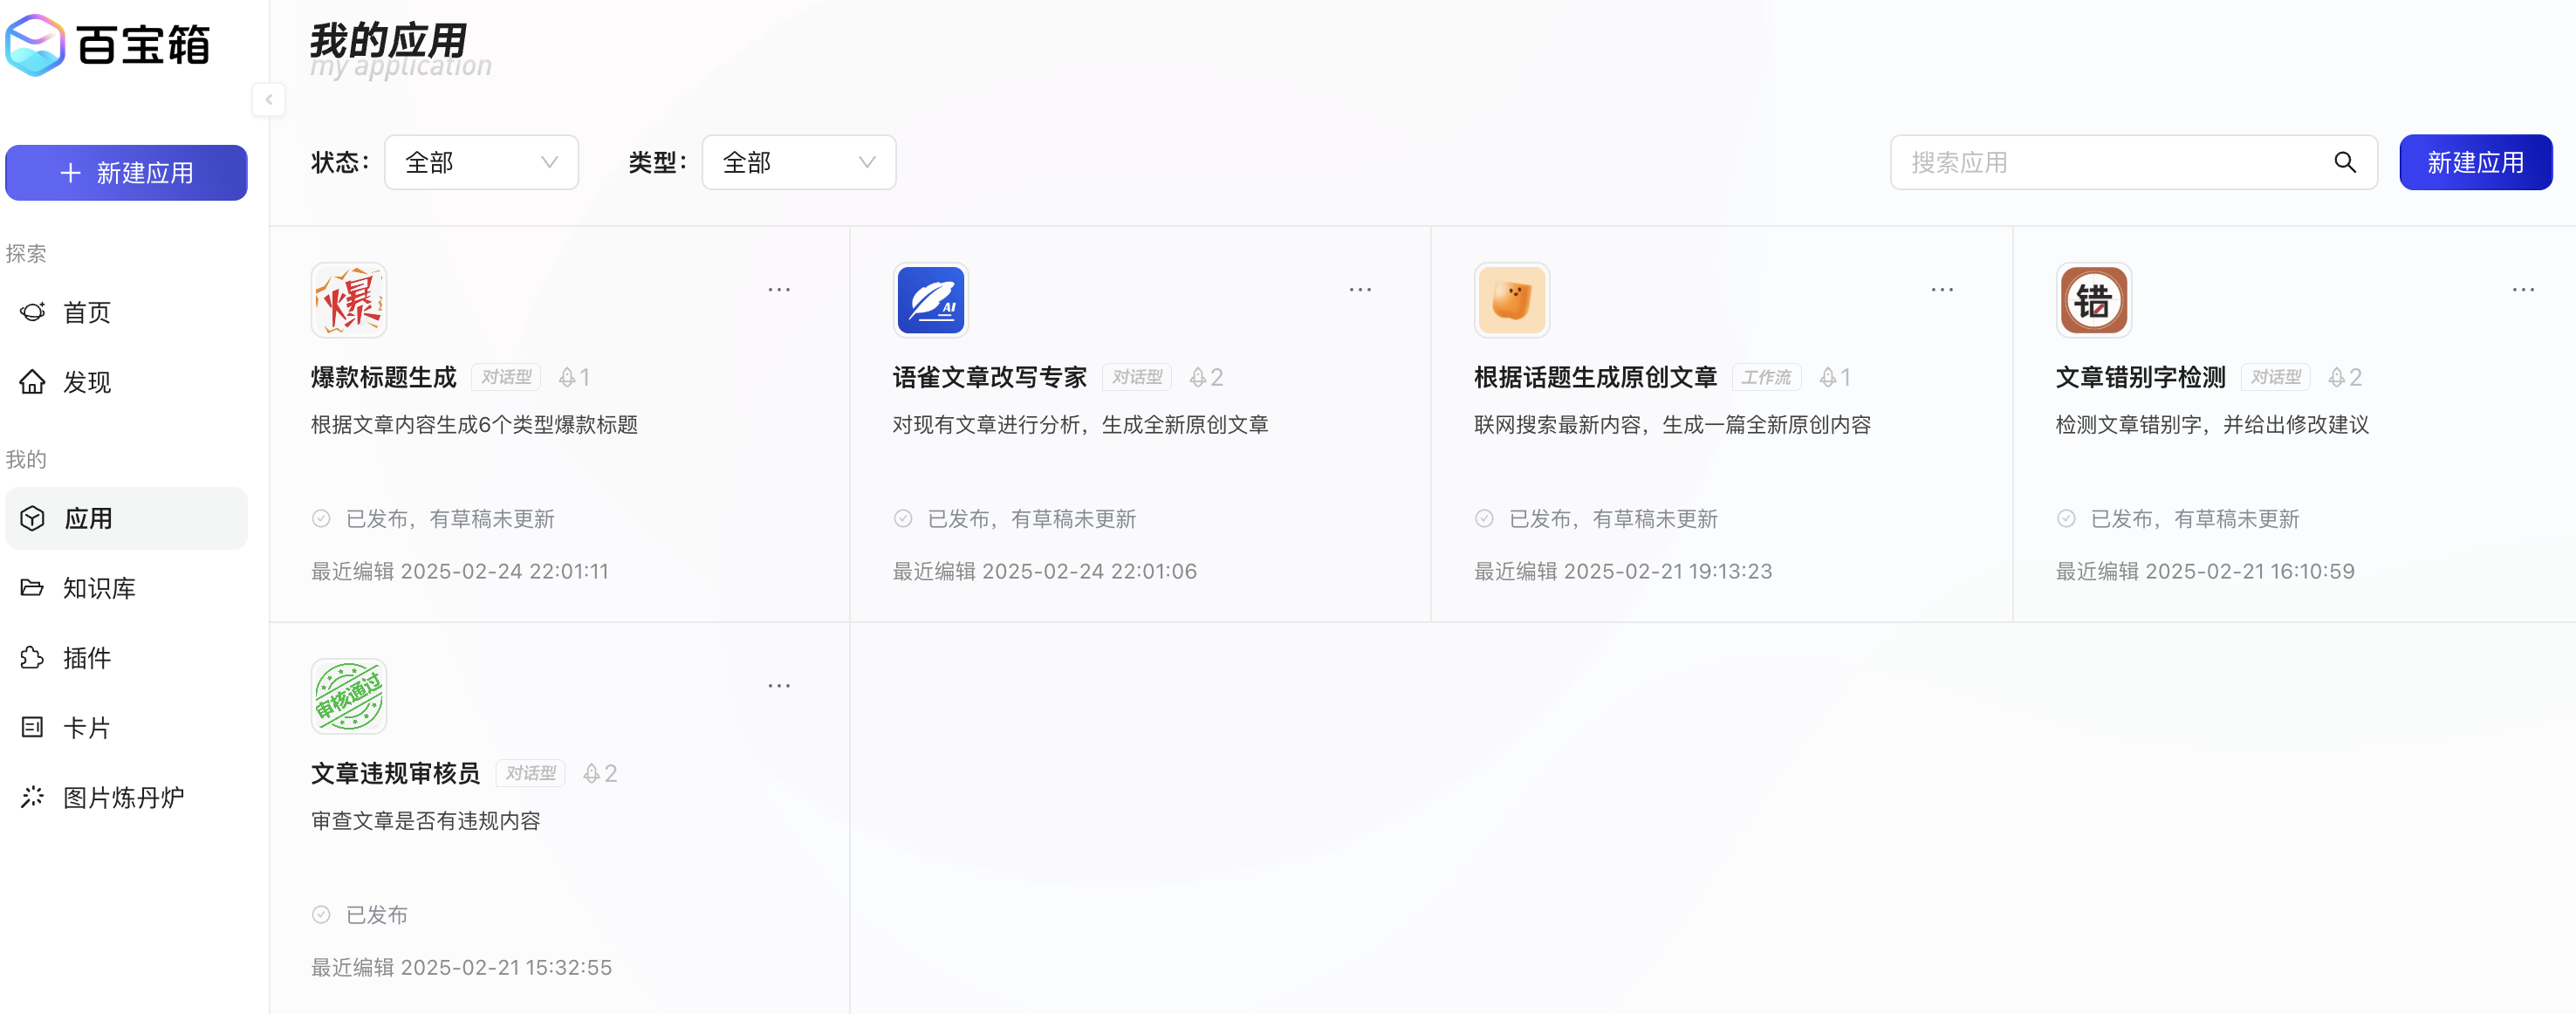This screenshot has width=2576, height=1014.
Task: Click the orange 根据话题生成原创文章 icon
Action: coord(1511,300)
